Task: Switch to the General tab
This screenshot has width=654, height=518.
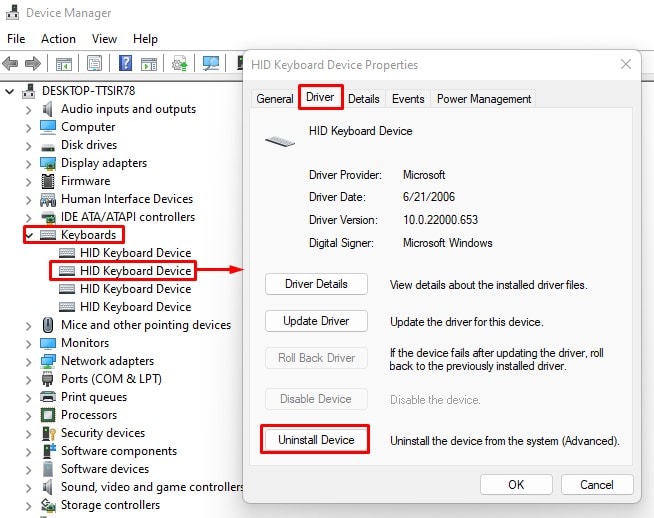Action: (275, 99)
